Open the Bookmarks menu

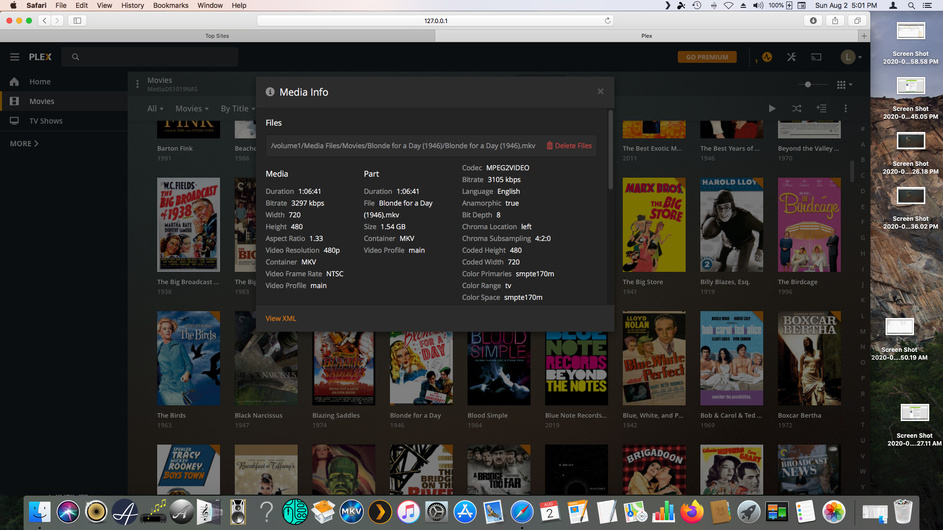coord(170,5)
